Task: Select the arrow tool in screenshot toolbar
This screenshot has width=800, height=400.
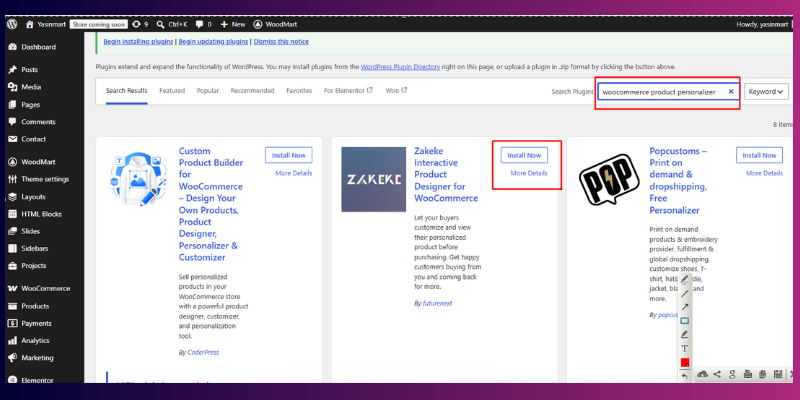Action: pos(685,307)
